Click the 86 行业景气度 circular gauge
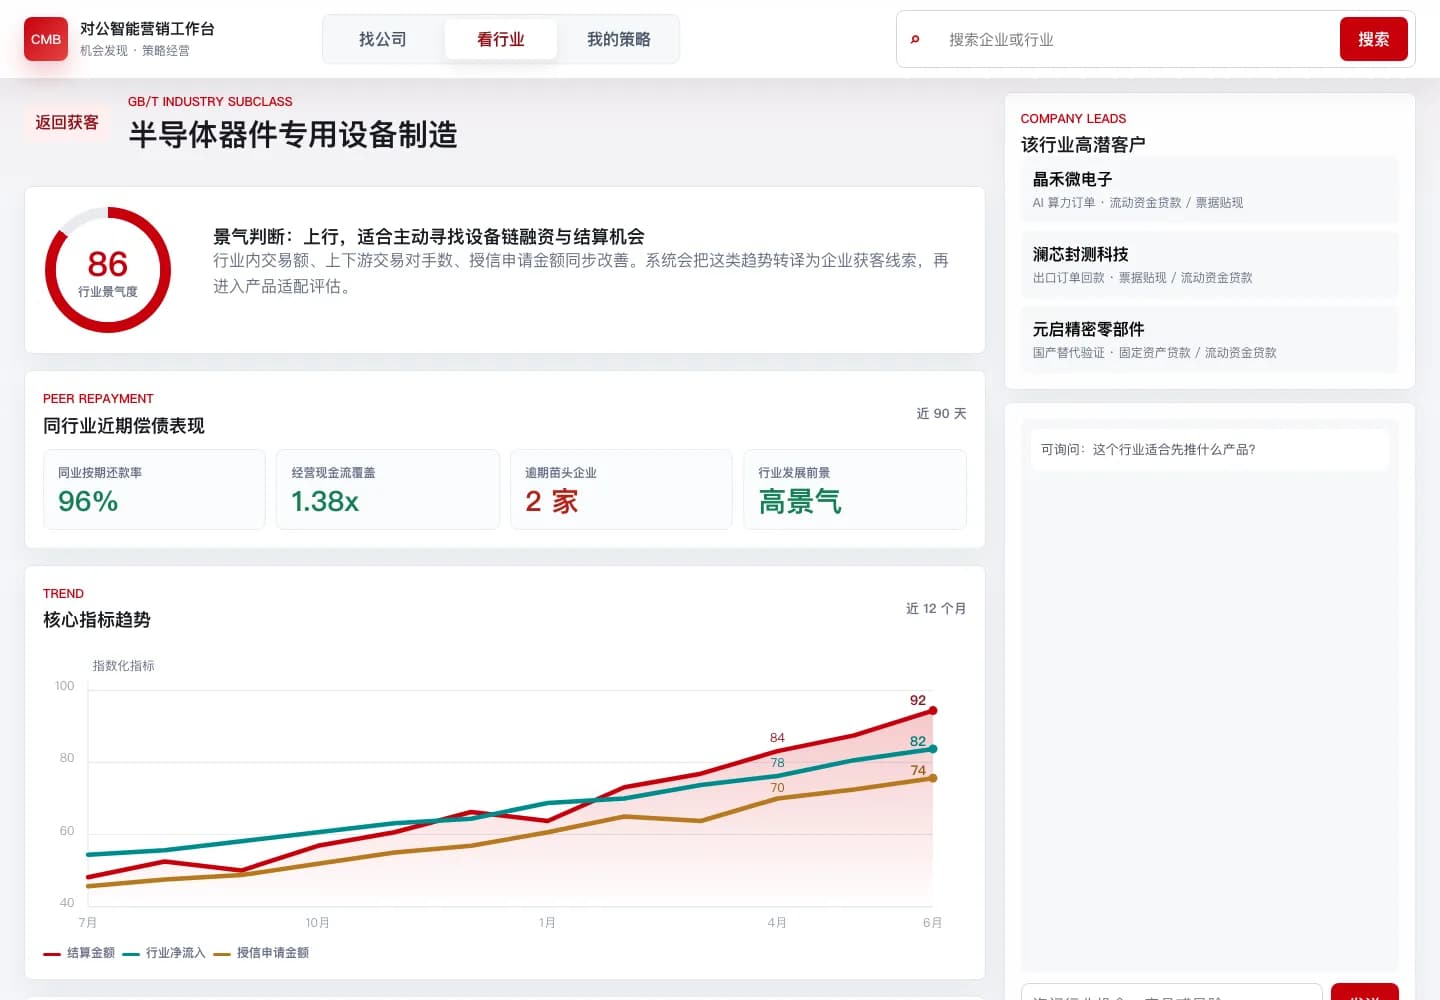The width and height of the screenshot is (1440, 1000). click(x=108, y=270)
